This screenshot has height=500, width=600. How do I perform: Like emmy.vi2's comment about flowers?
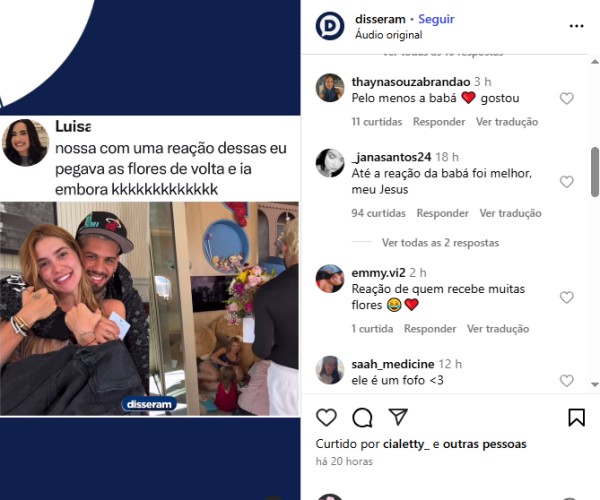click(x=567, y=297)
